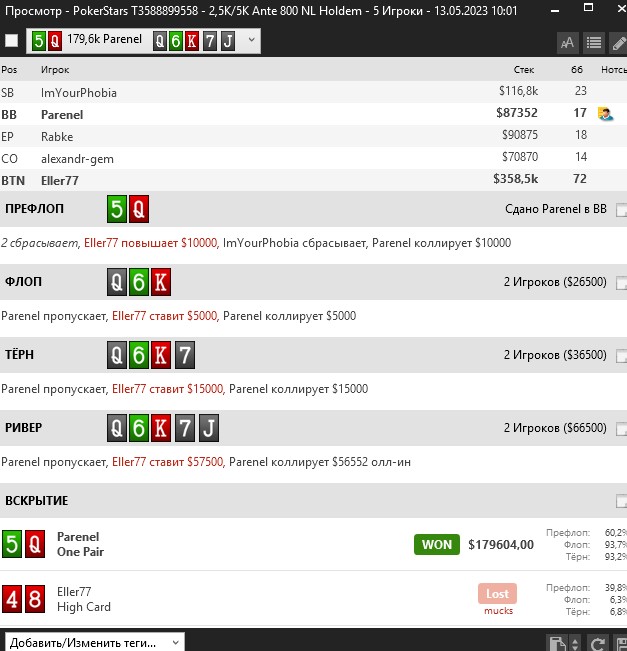This screenshot has height=651, width=627.
Task: Click 'High Card' hand description
Action: pyautogui.click(x=84, y=607)
